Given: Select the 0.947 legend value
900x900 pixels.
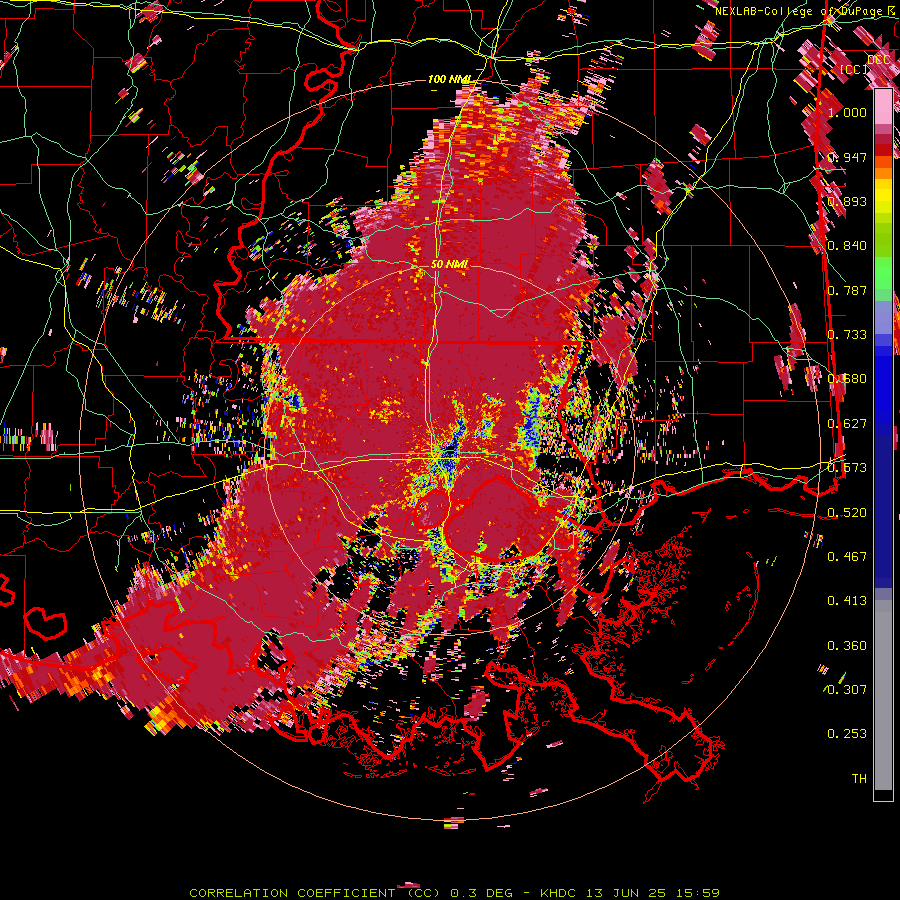Looking at the screenshot, I should point(847,157).
